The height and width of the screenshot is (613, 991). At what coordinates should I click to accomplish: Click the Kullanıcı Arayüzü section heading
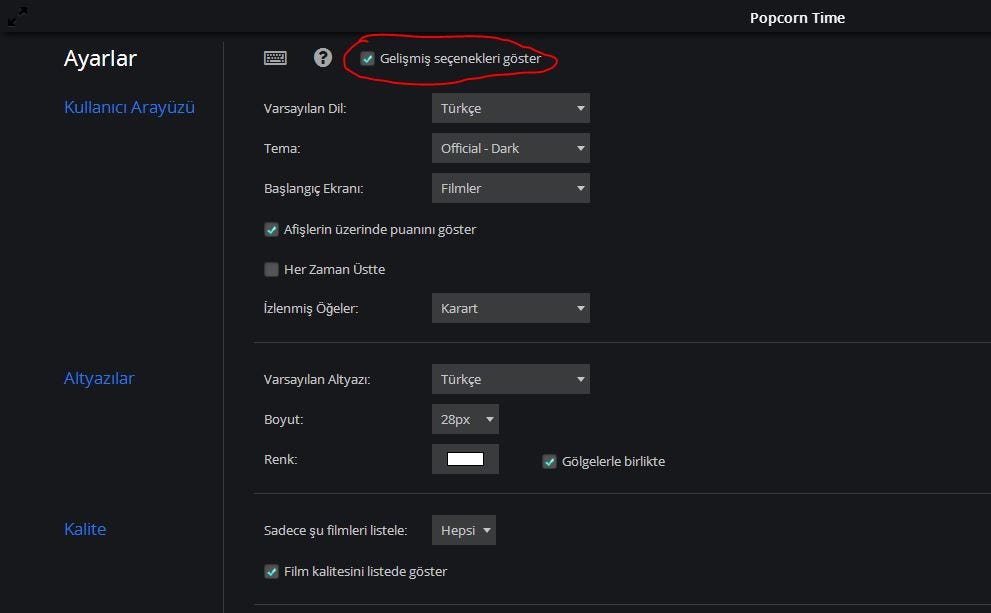[x=130, y=107]
